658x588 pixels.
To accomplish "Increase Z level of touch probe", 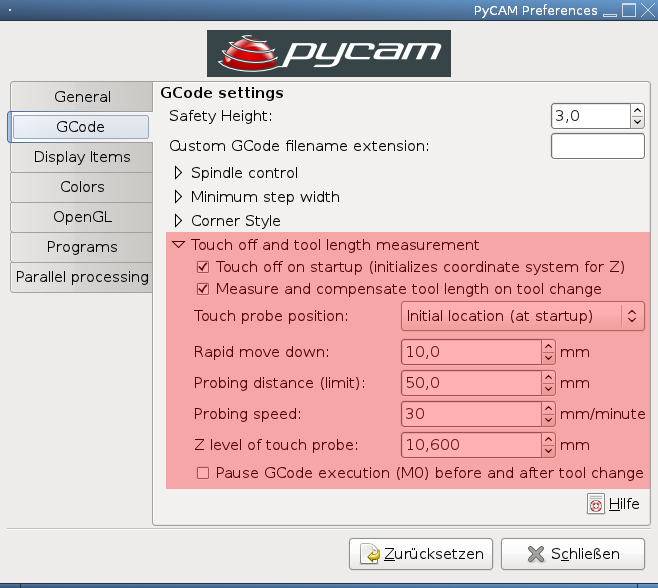I will click(x=548, y=439).
